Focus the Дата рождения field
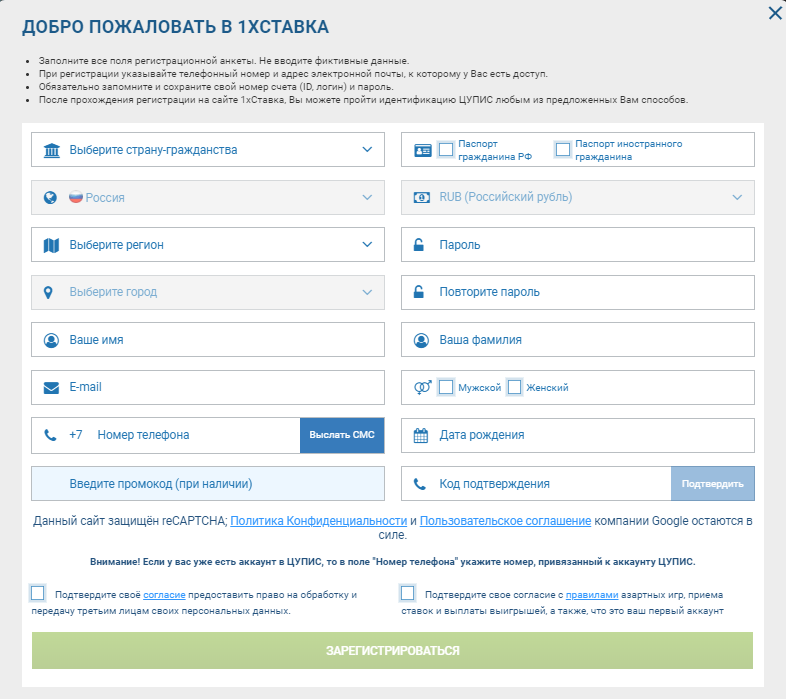This screenshot has width=786, height=699. click(577, 435)
